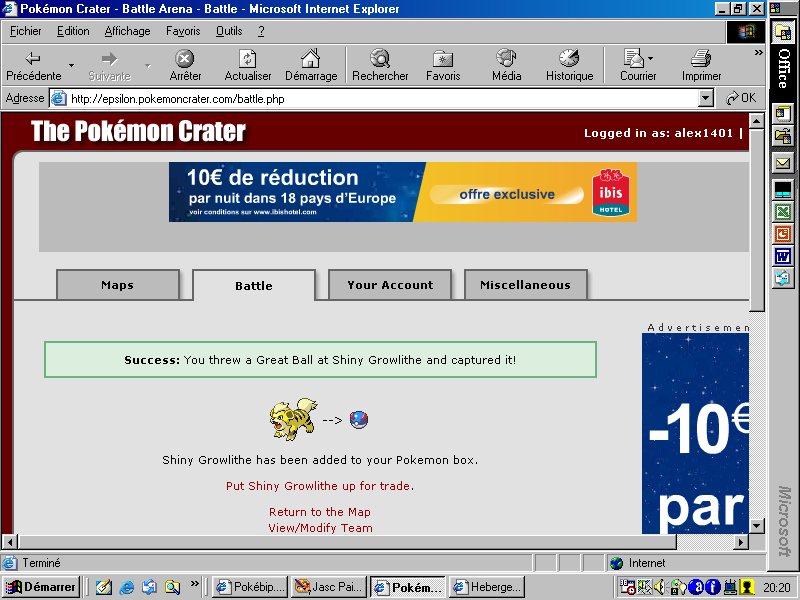Open the address bar URL dropdown

[x=706, y=98]
